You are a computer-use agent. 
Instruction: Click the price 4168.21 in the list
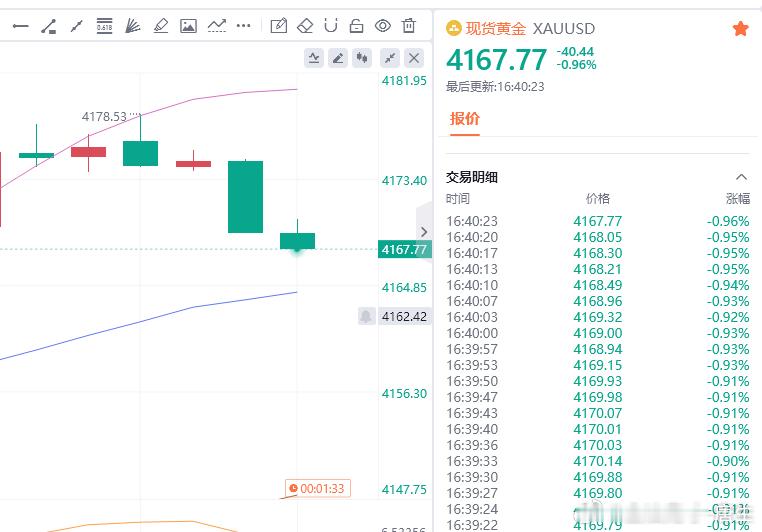click(598, 269)
